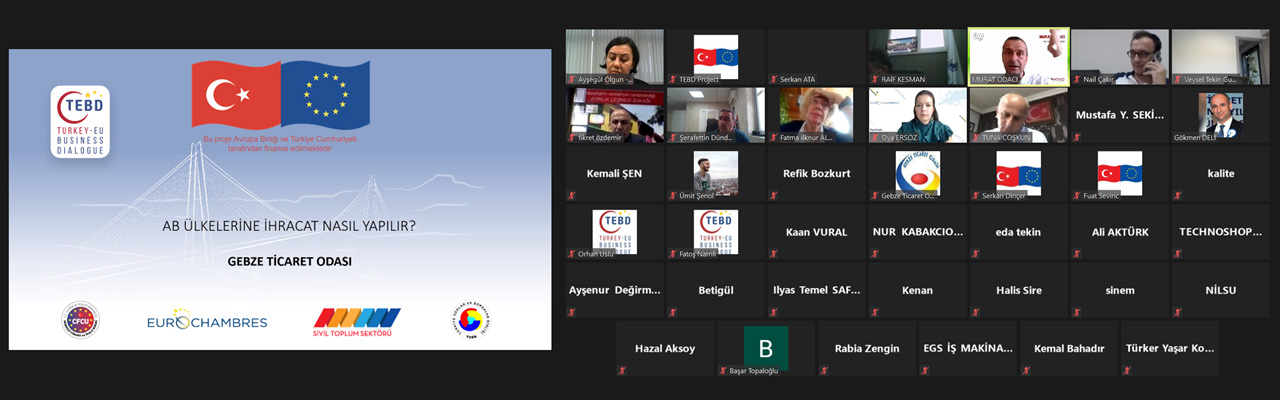Click the name Ayşenur Değirm...
The width and height of the screenshot is (1280, 400).
coord(615,290)
